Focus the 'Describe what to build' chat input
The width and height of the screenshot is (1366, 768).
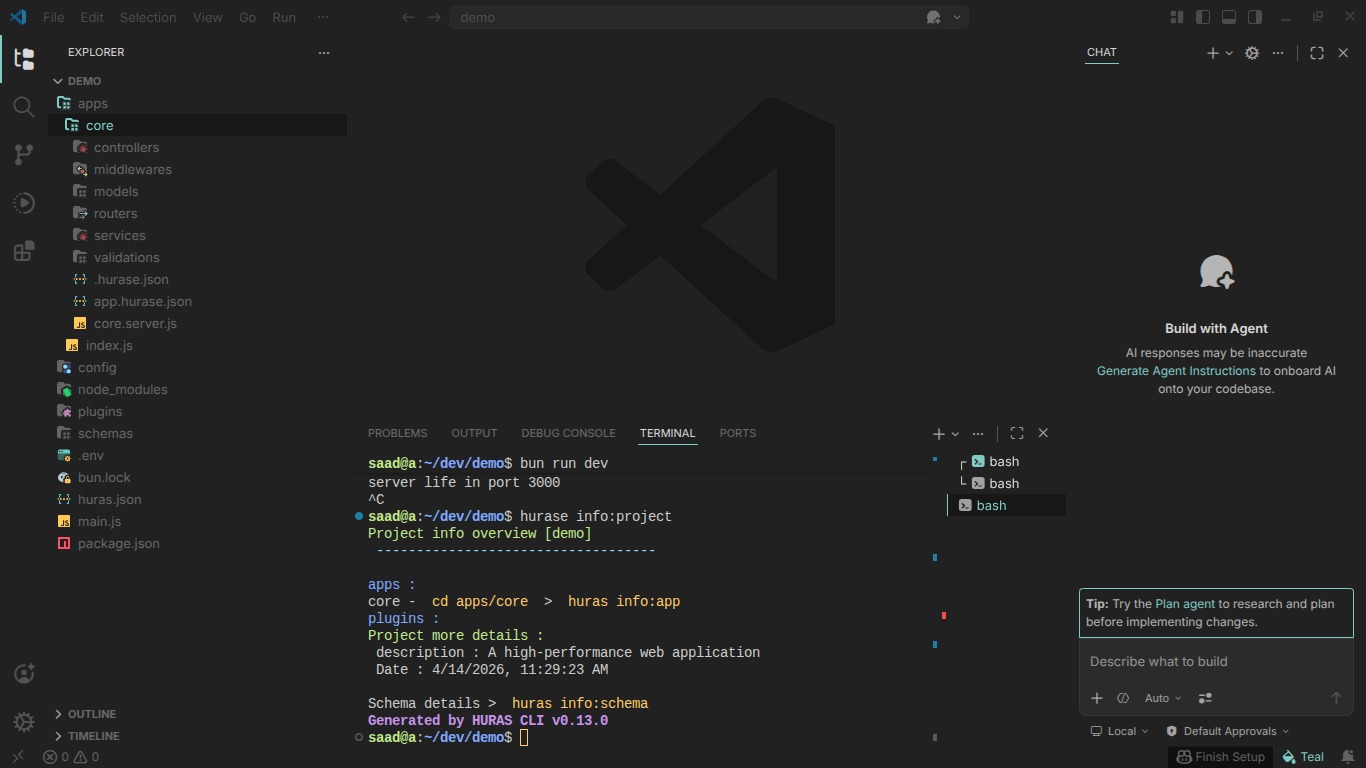click(1216, 662)
